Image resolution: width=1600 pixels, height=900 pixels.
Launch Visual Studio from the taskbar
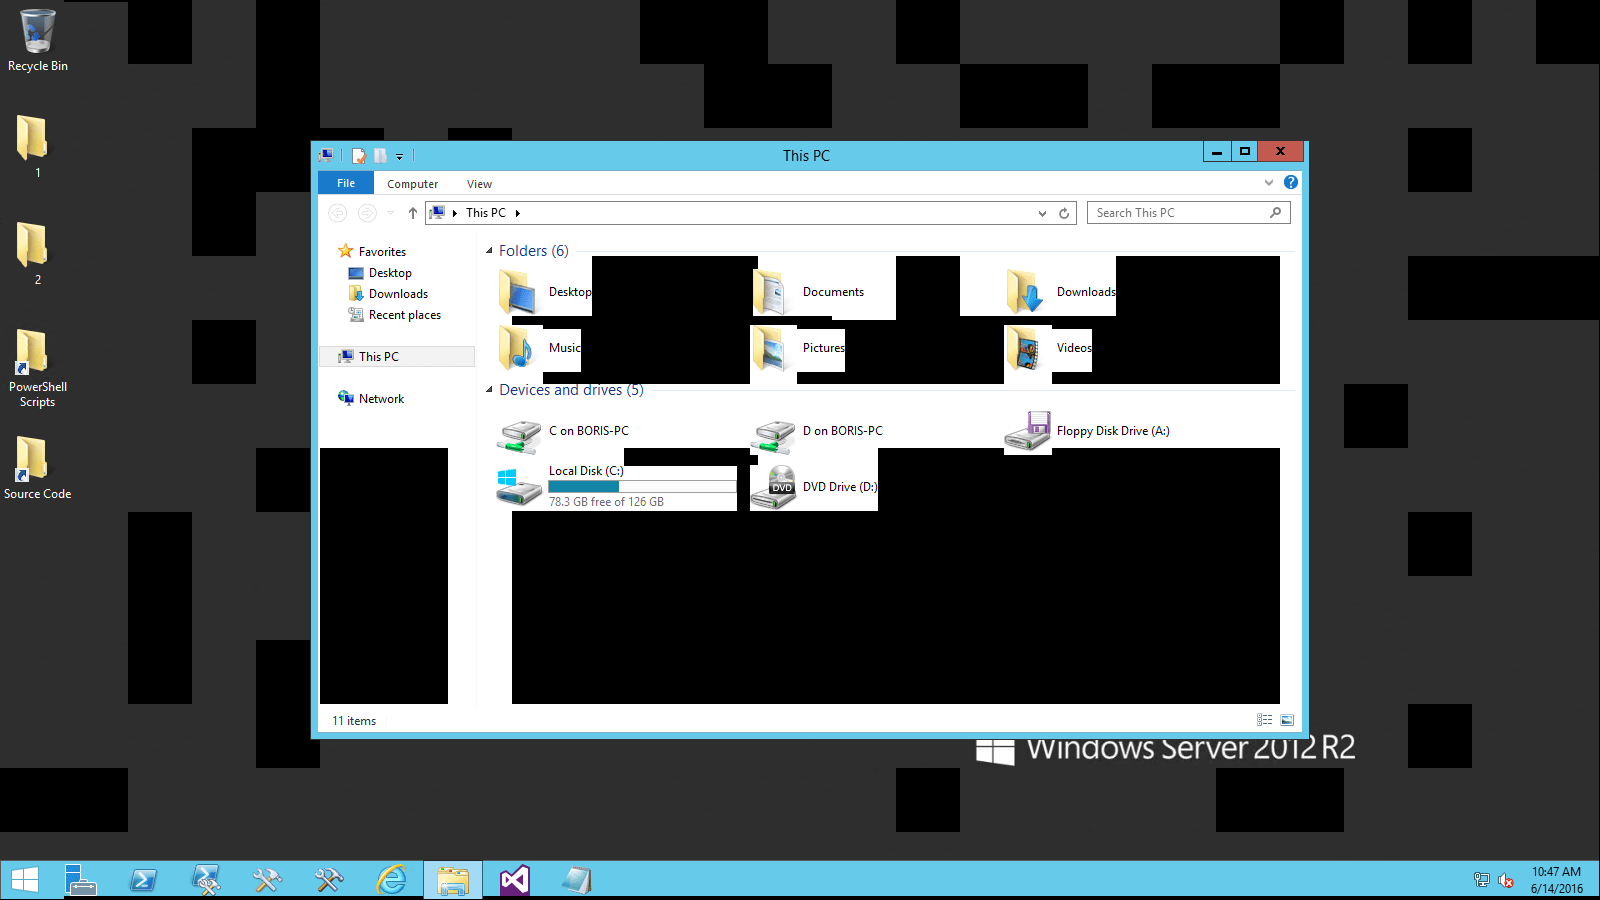click(514, 879)
